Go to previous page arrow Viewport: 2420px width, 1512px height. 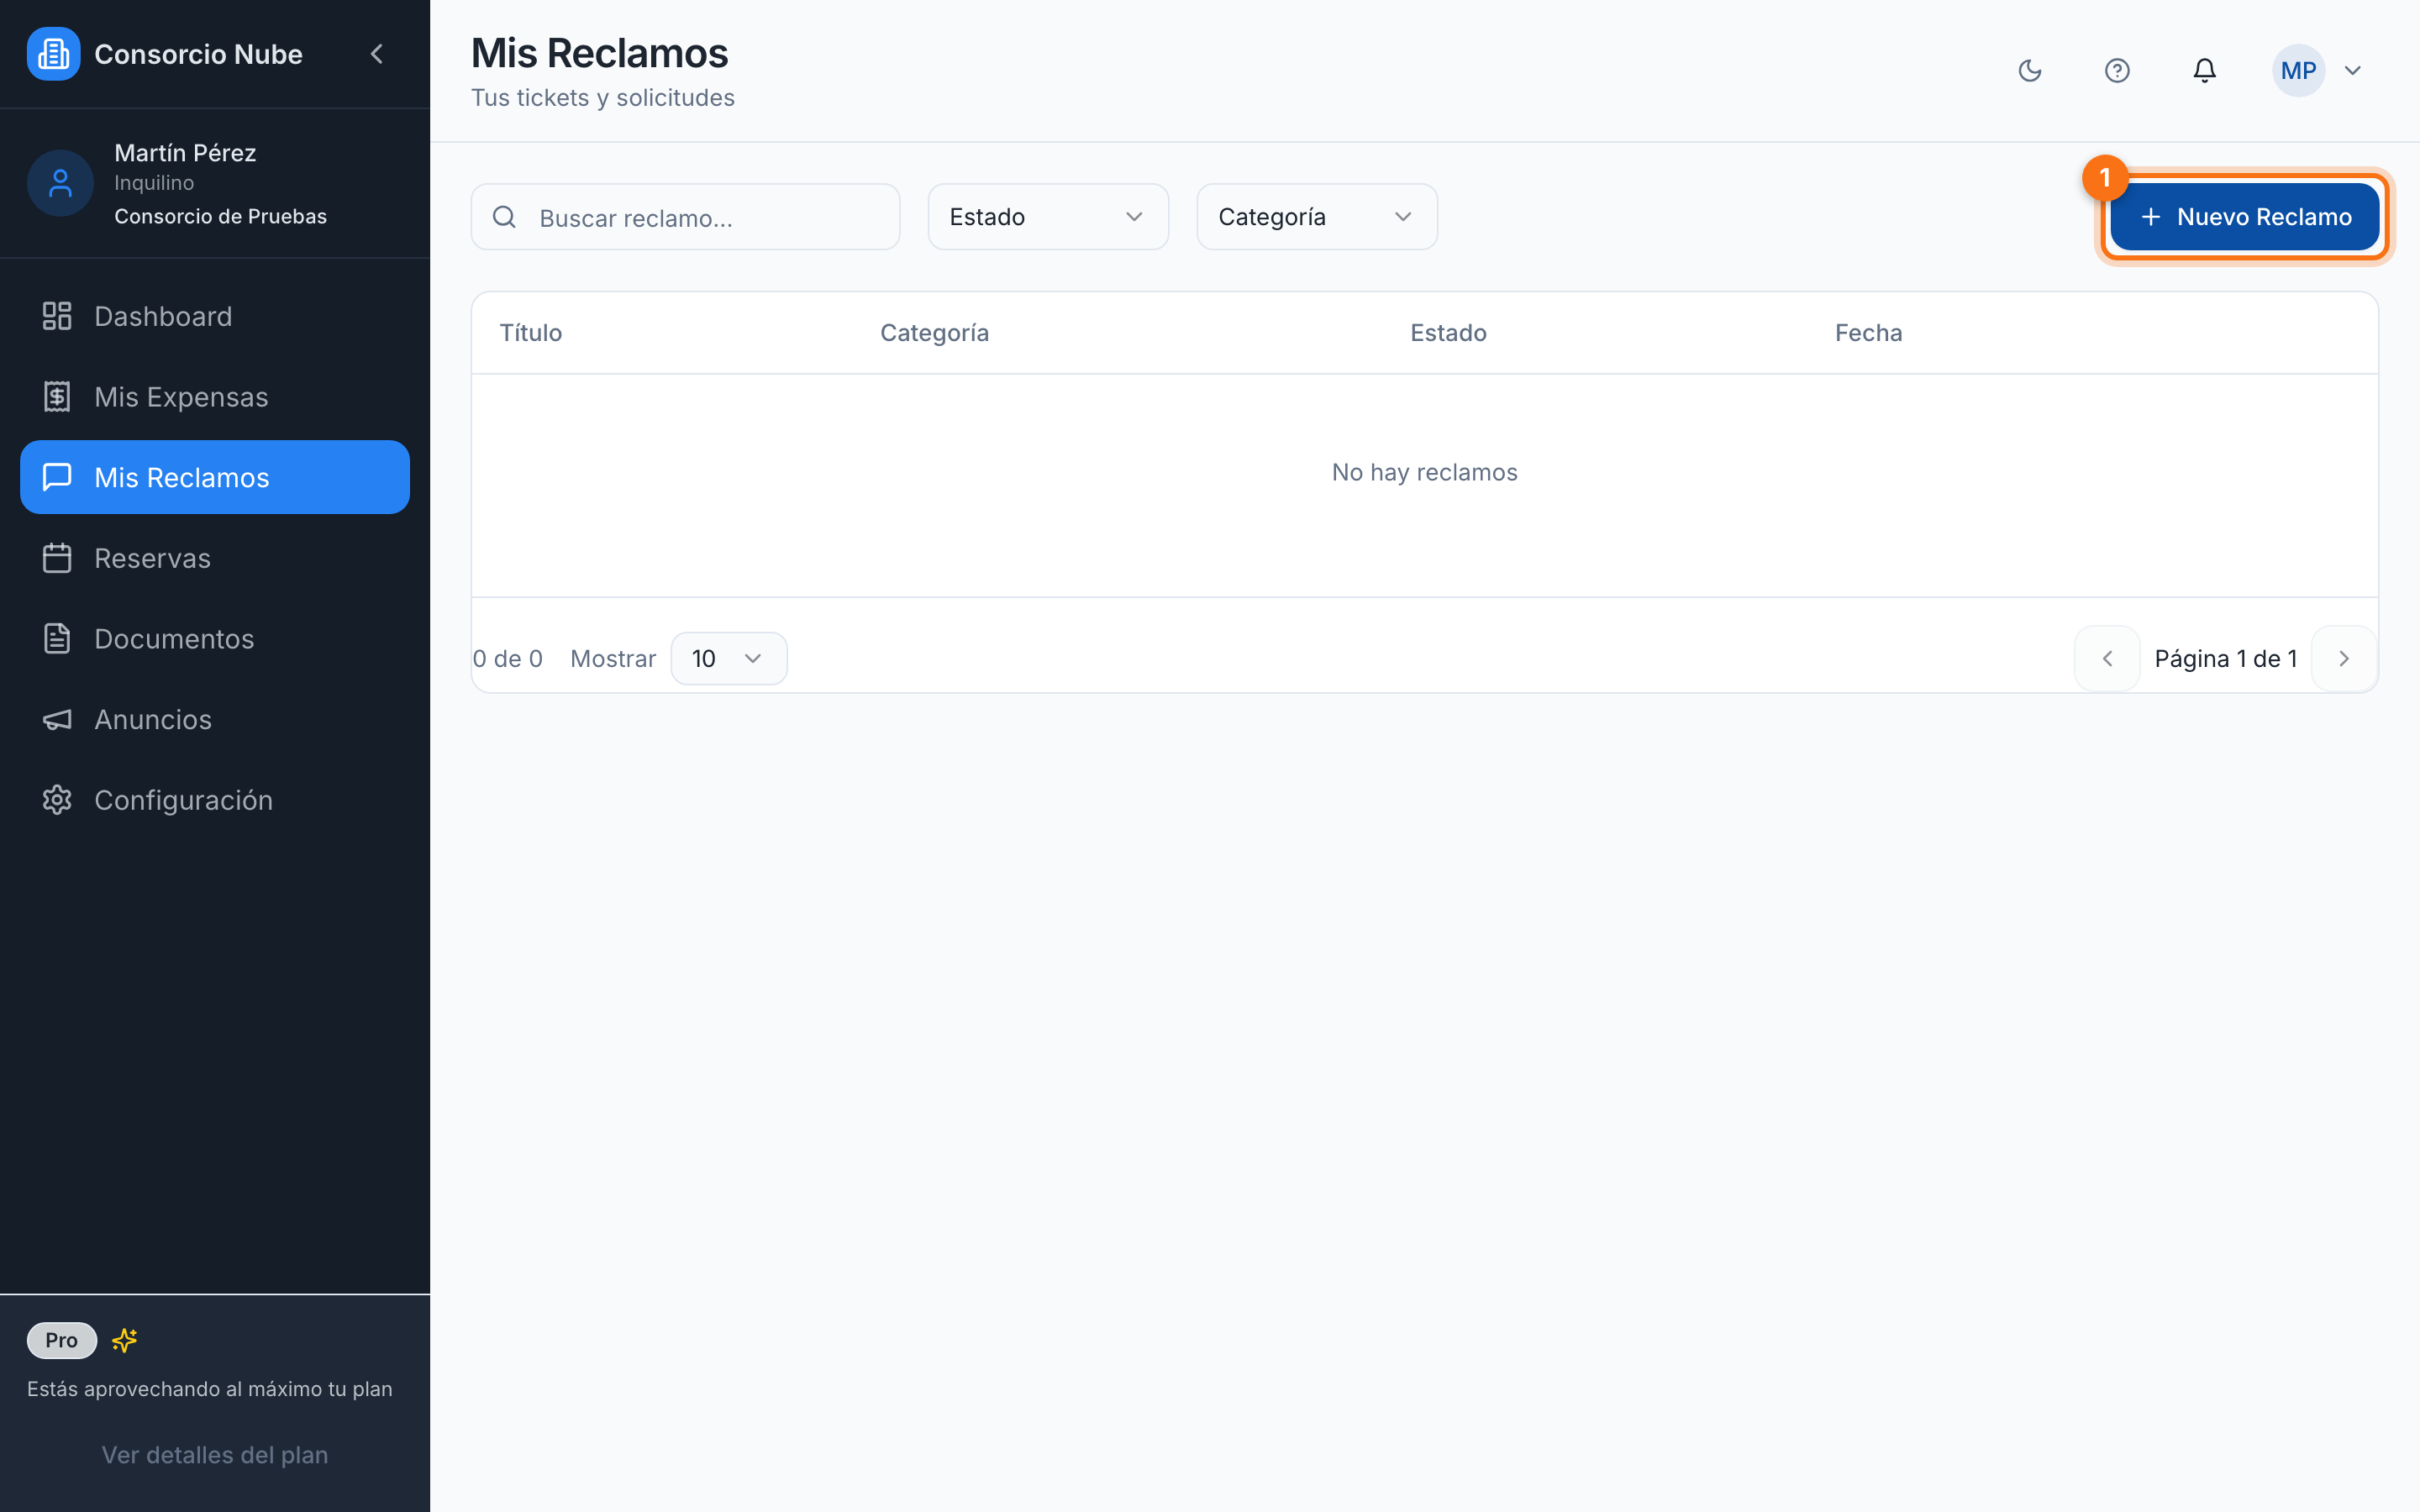pyautogui.click(x=2107, y=659)
